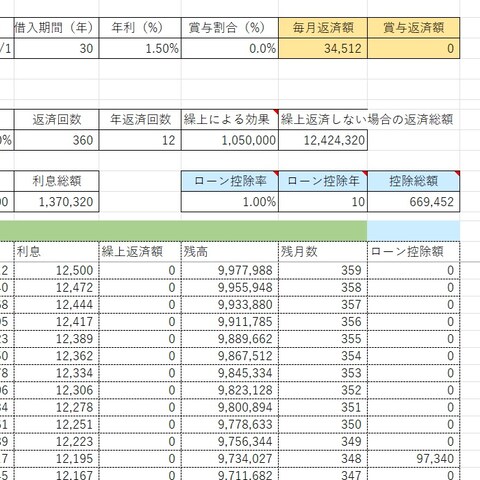
Task: Select the ローン控除率 cell showing 1.00%
Action: click(230, 202)
